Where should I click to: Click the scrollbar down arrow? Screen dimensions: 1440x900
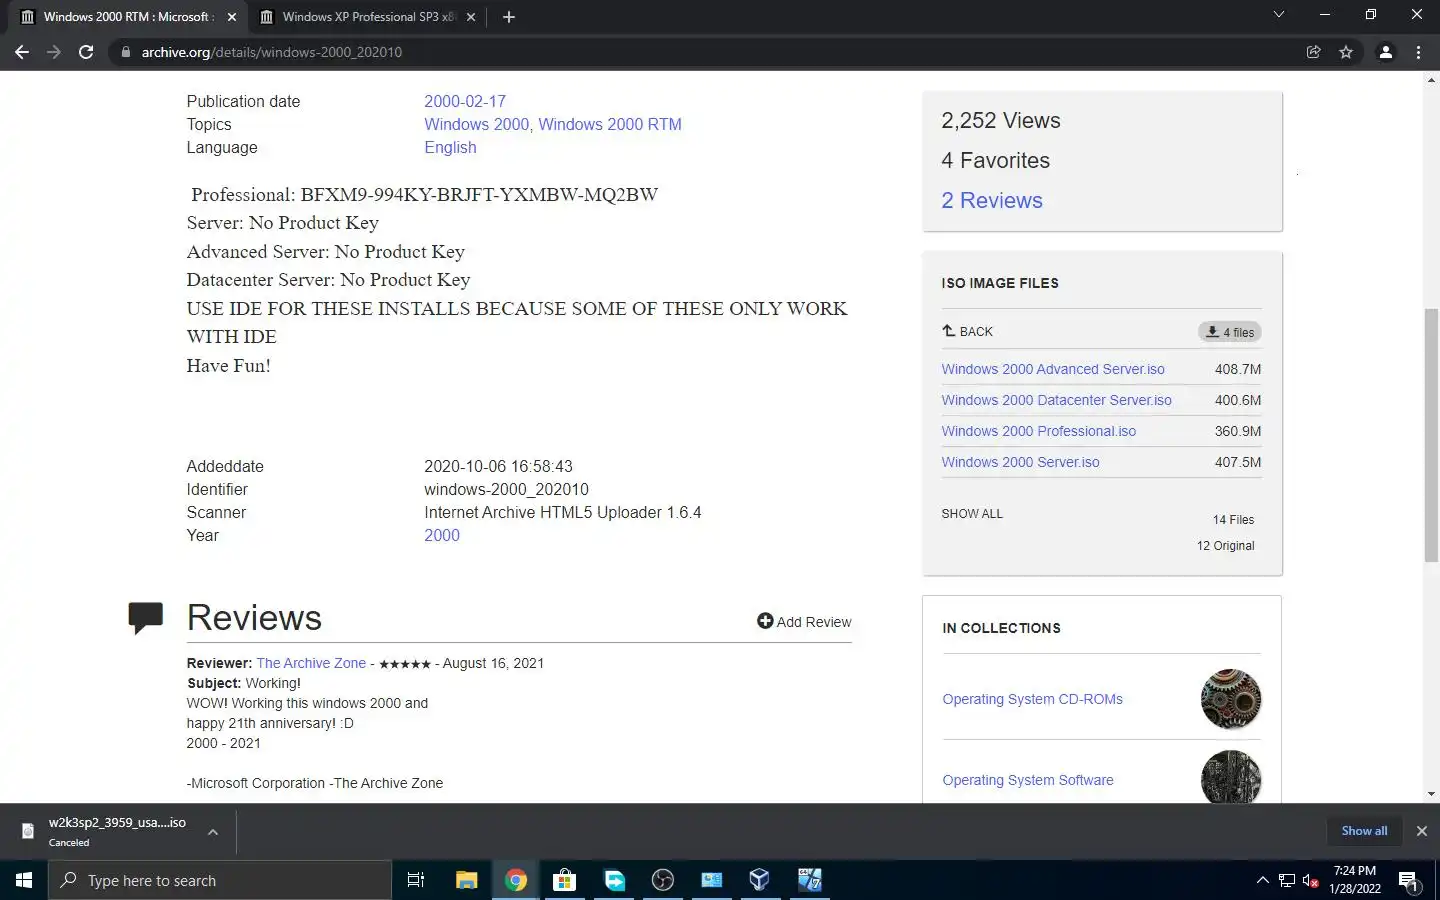[1431, 794]
